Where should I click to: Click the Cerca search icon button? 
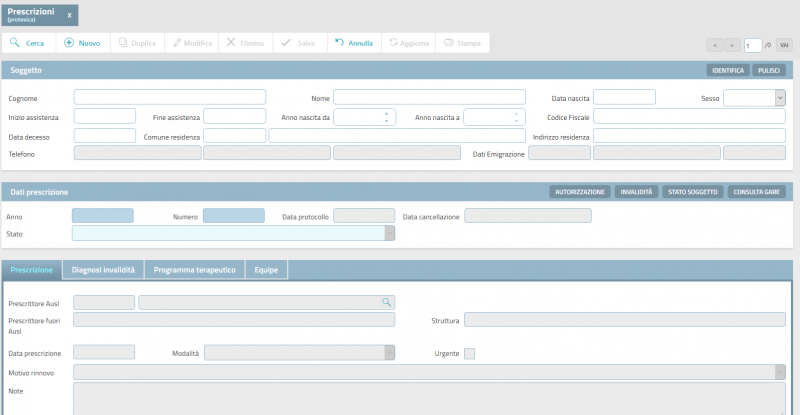[x=16, y=43]
